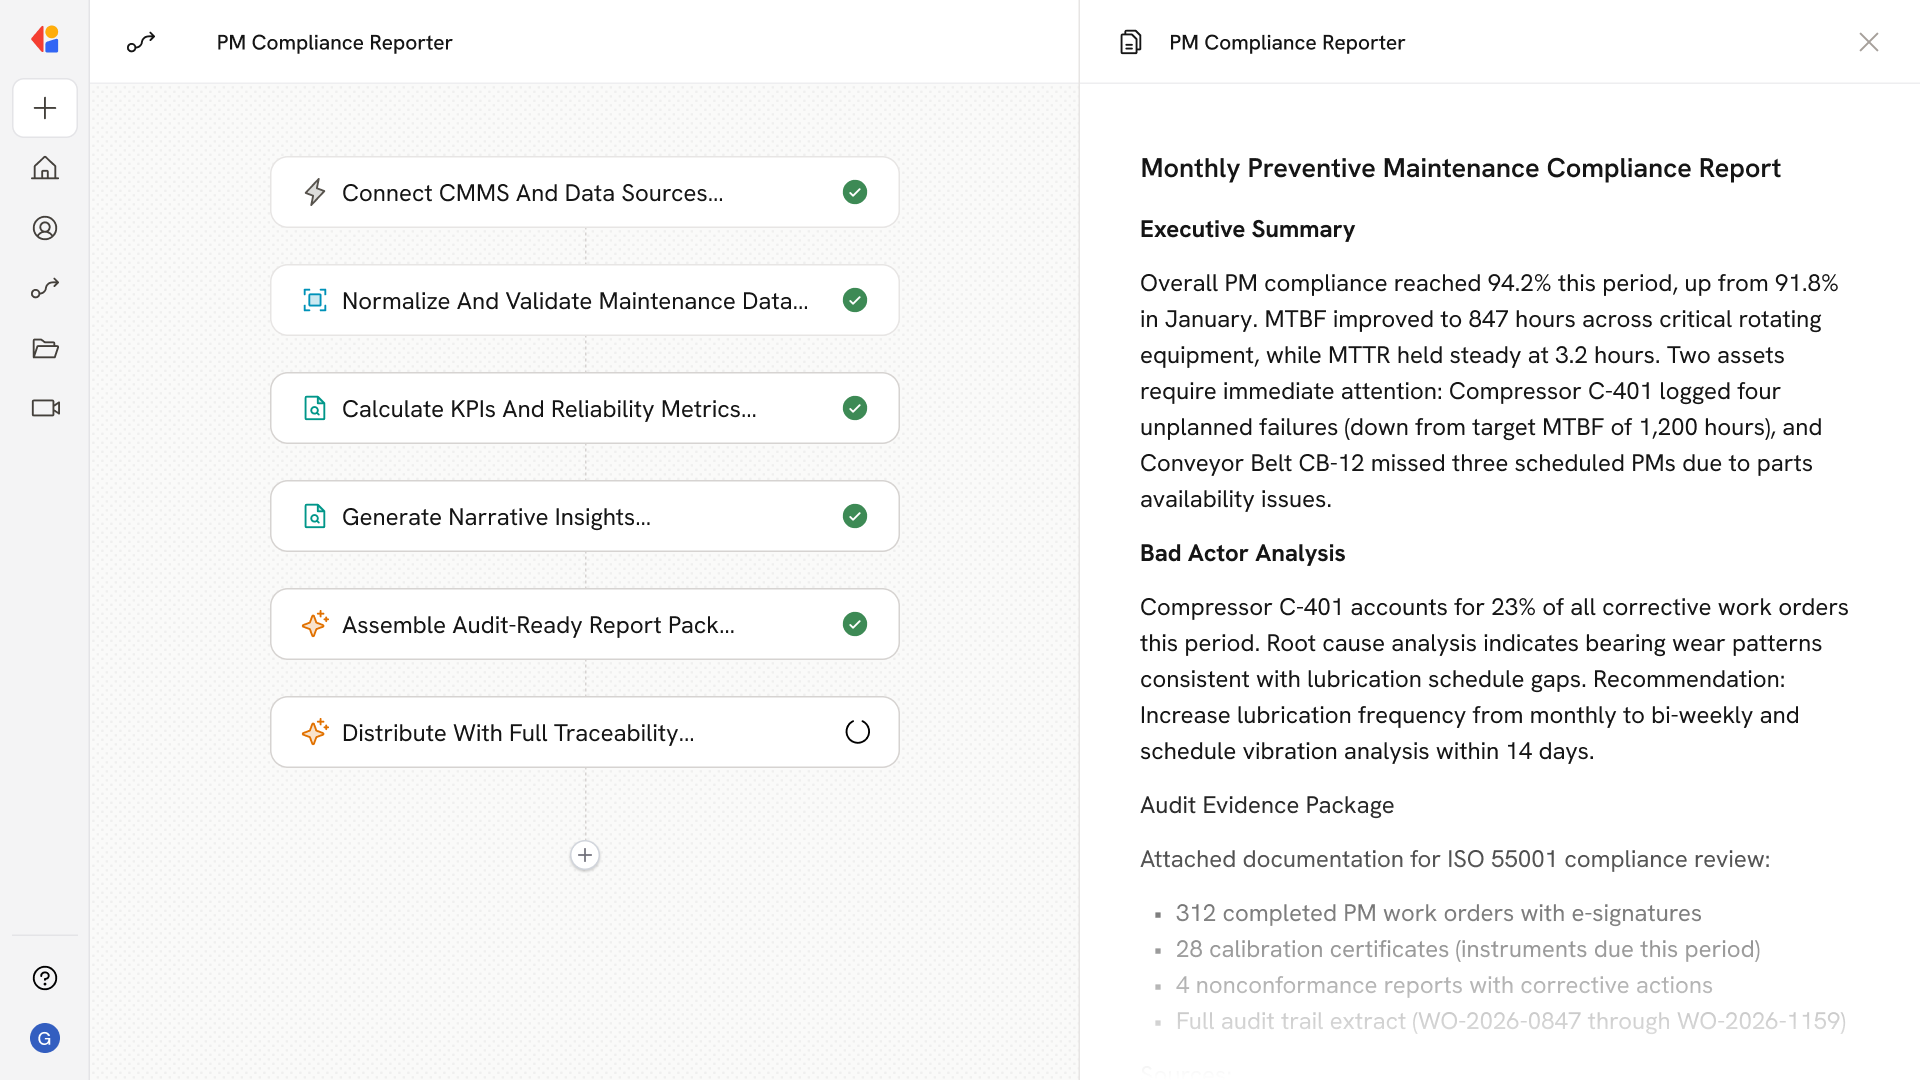Click loading spinner on Distribute step
The width and height of the screenshot is (1920, 1080).
coord(857,732)
